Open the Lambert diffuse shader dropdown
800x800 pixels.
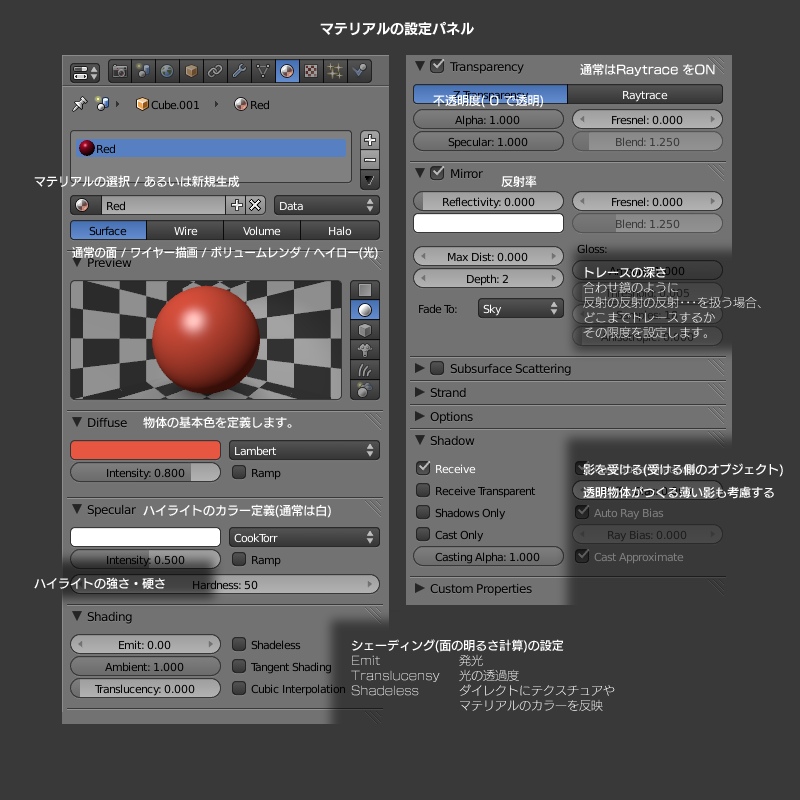click(x=303, y=450)
